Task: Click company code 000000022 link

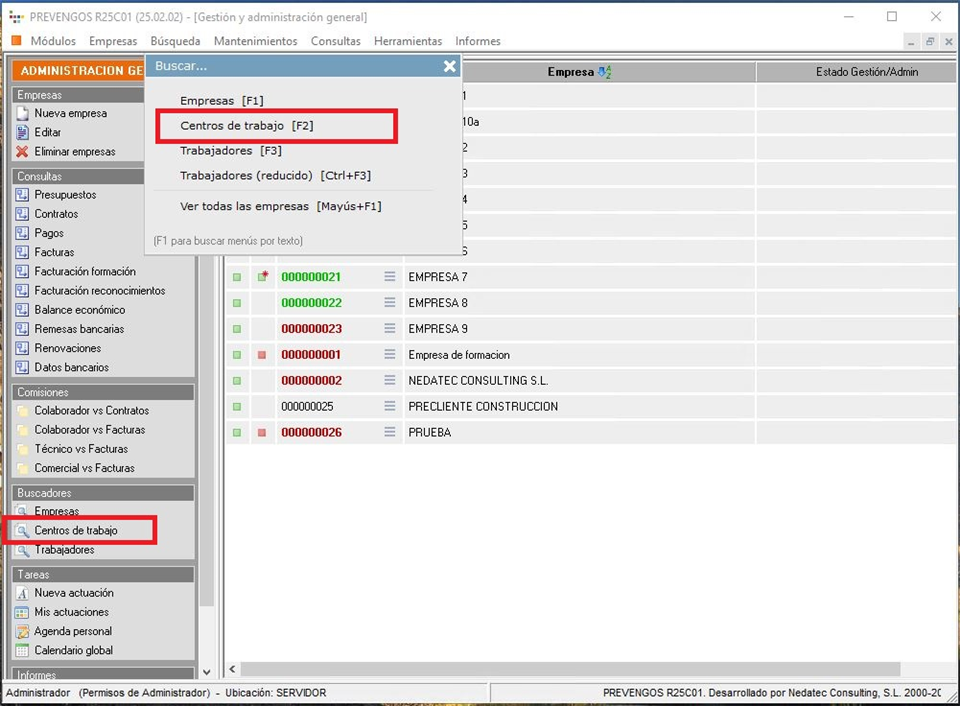Action: (311, 303)
